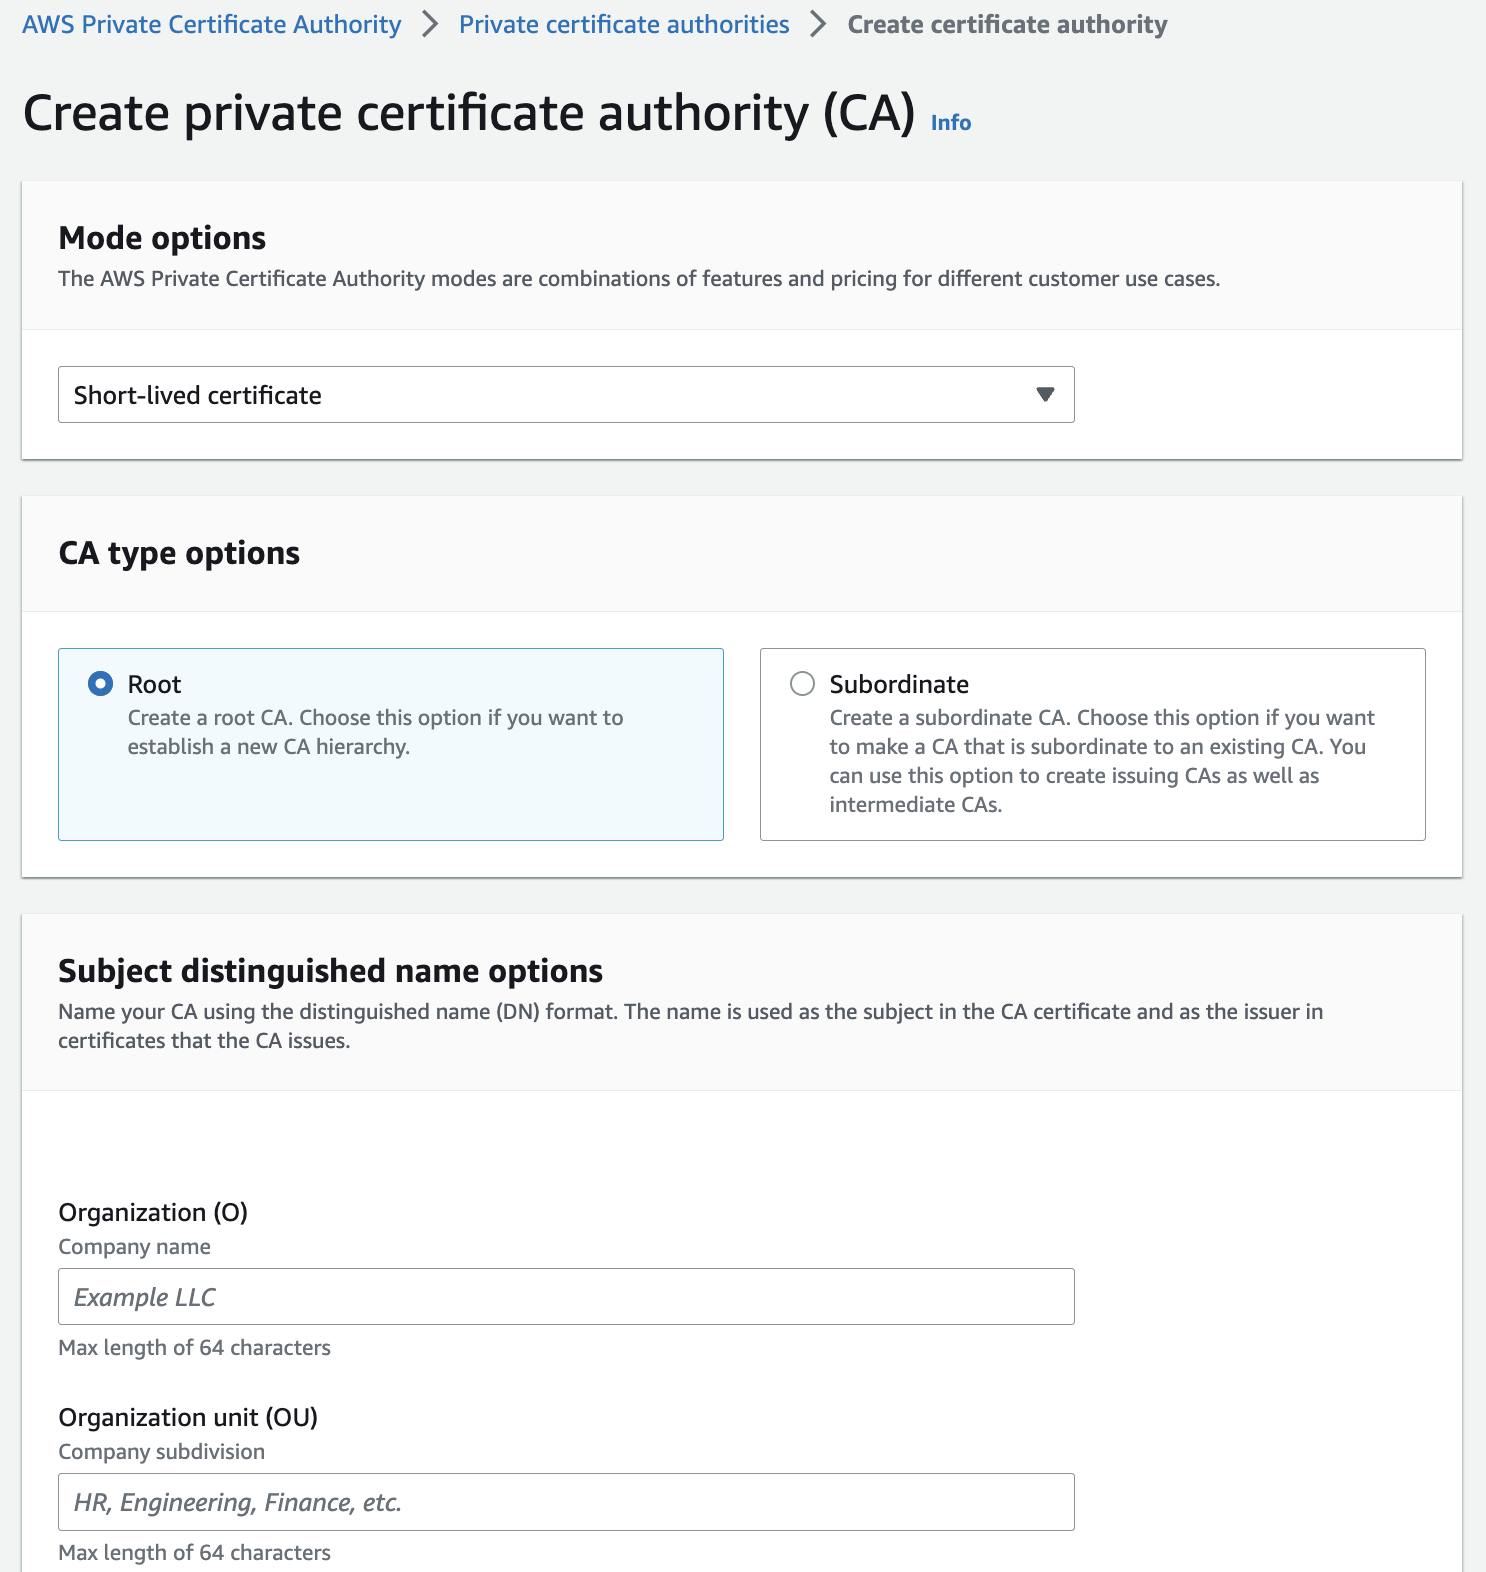The height and width of the screenshot is (1572, 1486).
Task: Focus the Organization (O) Example LLC field
Action: [x=565, y=1297]
